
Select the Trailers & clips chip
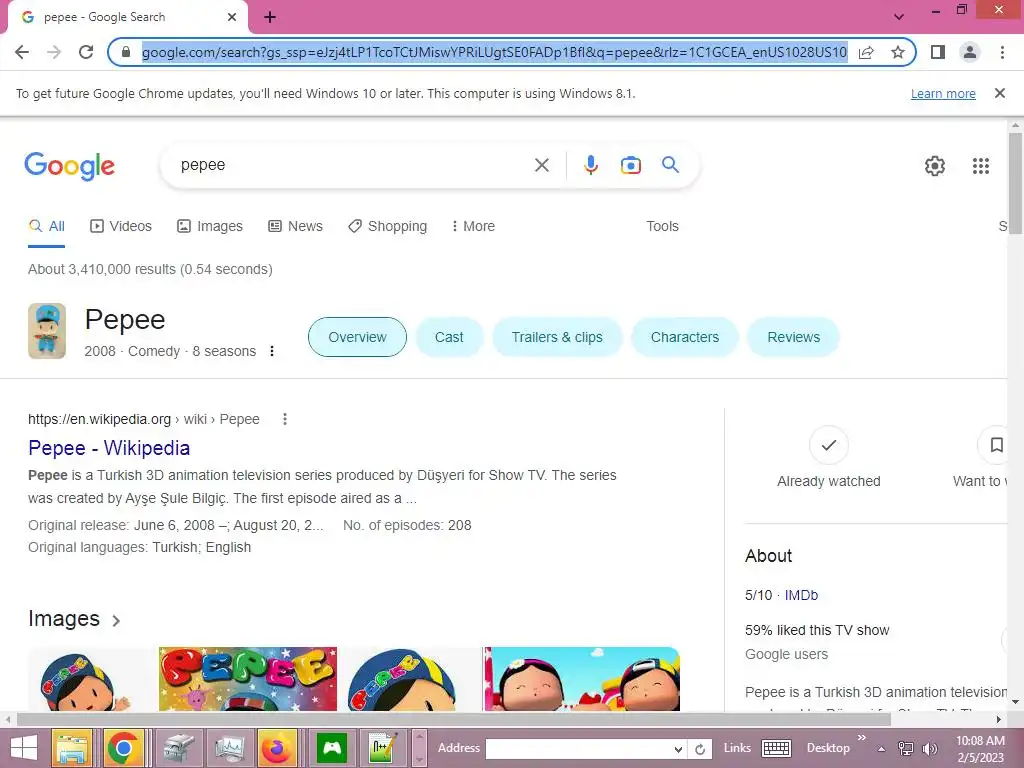click(557, 337)
